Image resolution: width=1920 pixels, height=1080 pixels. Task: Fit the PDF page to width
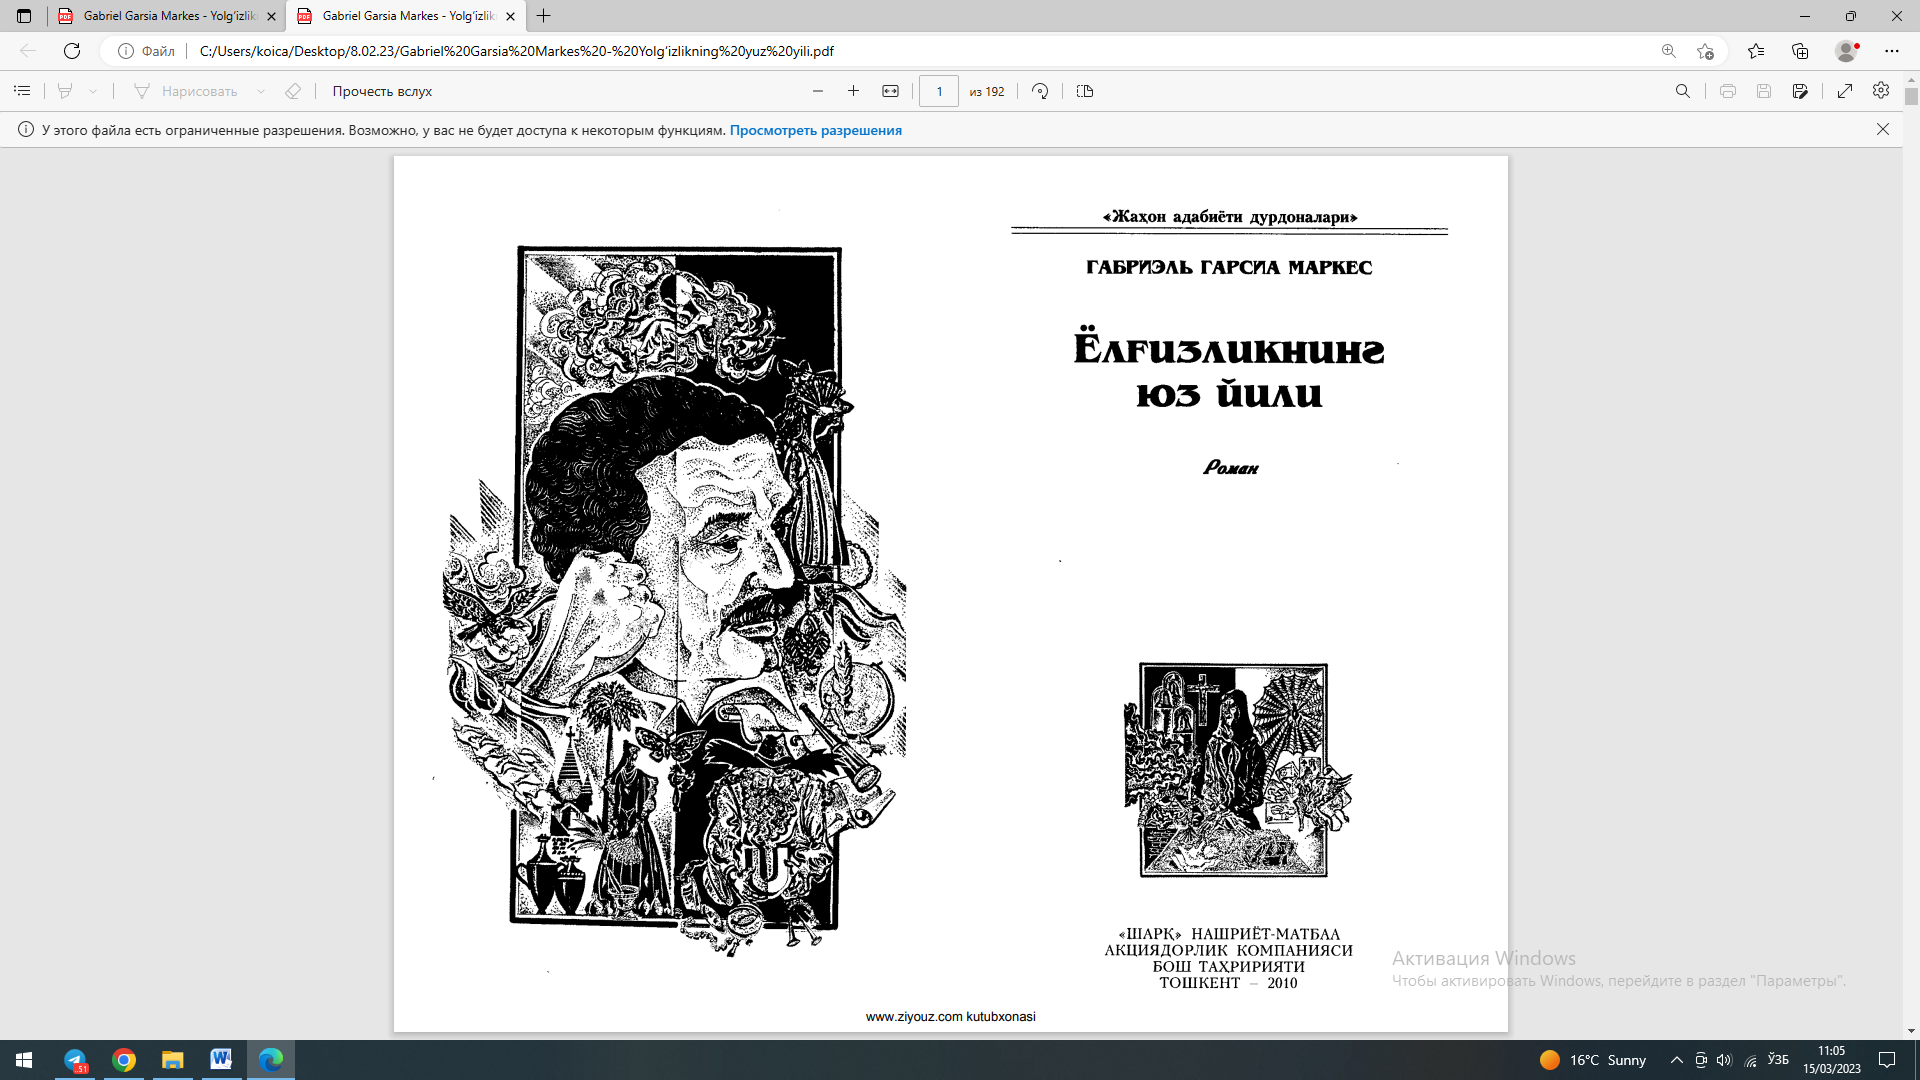pos(890,91)
